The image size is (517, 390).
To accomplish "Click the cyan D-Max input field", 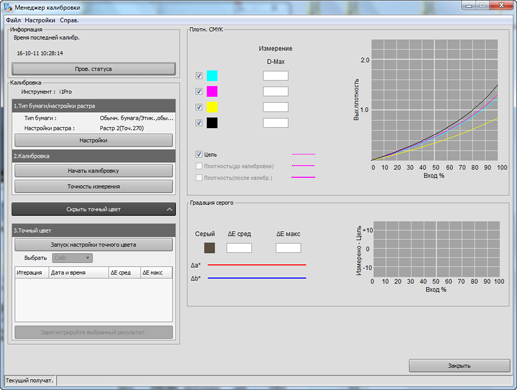I will tap(276, 76).
